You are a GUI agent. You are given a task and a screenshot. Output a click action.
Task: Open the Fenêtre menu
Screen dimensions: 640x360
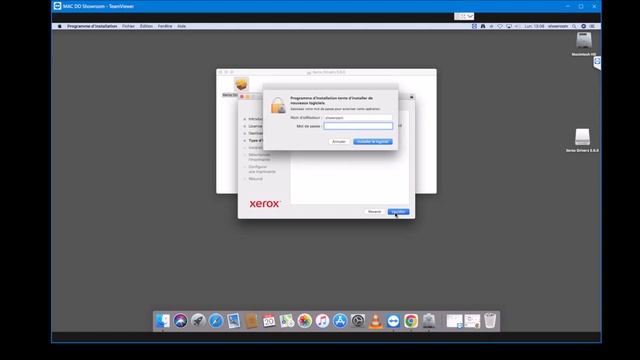[x=165, y=26]
